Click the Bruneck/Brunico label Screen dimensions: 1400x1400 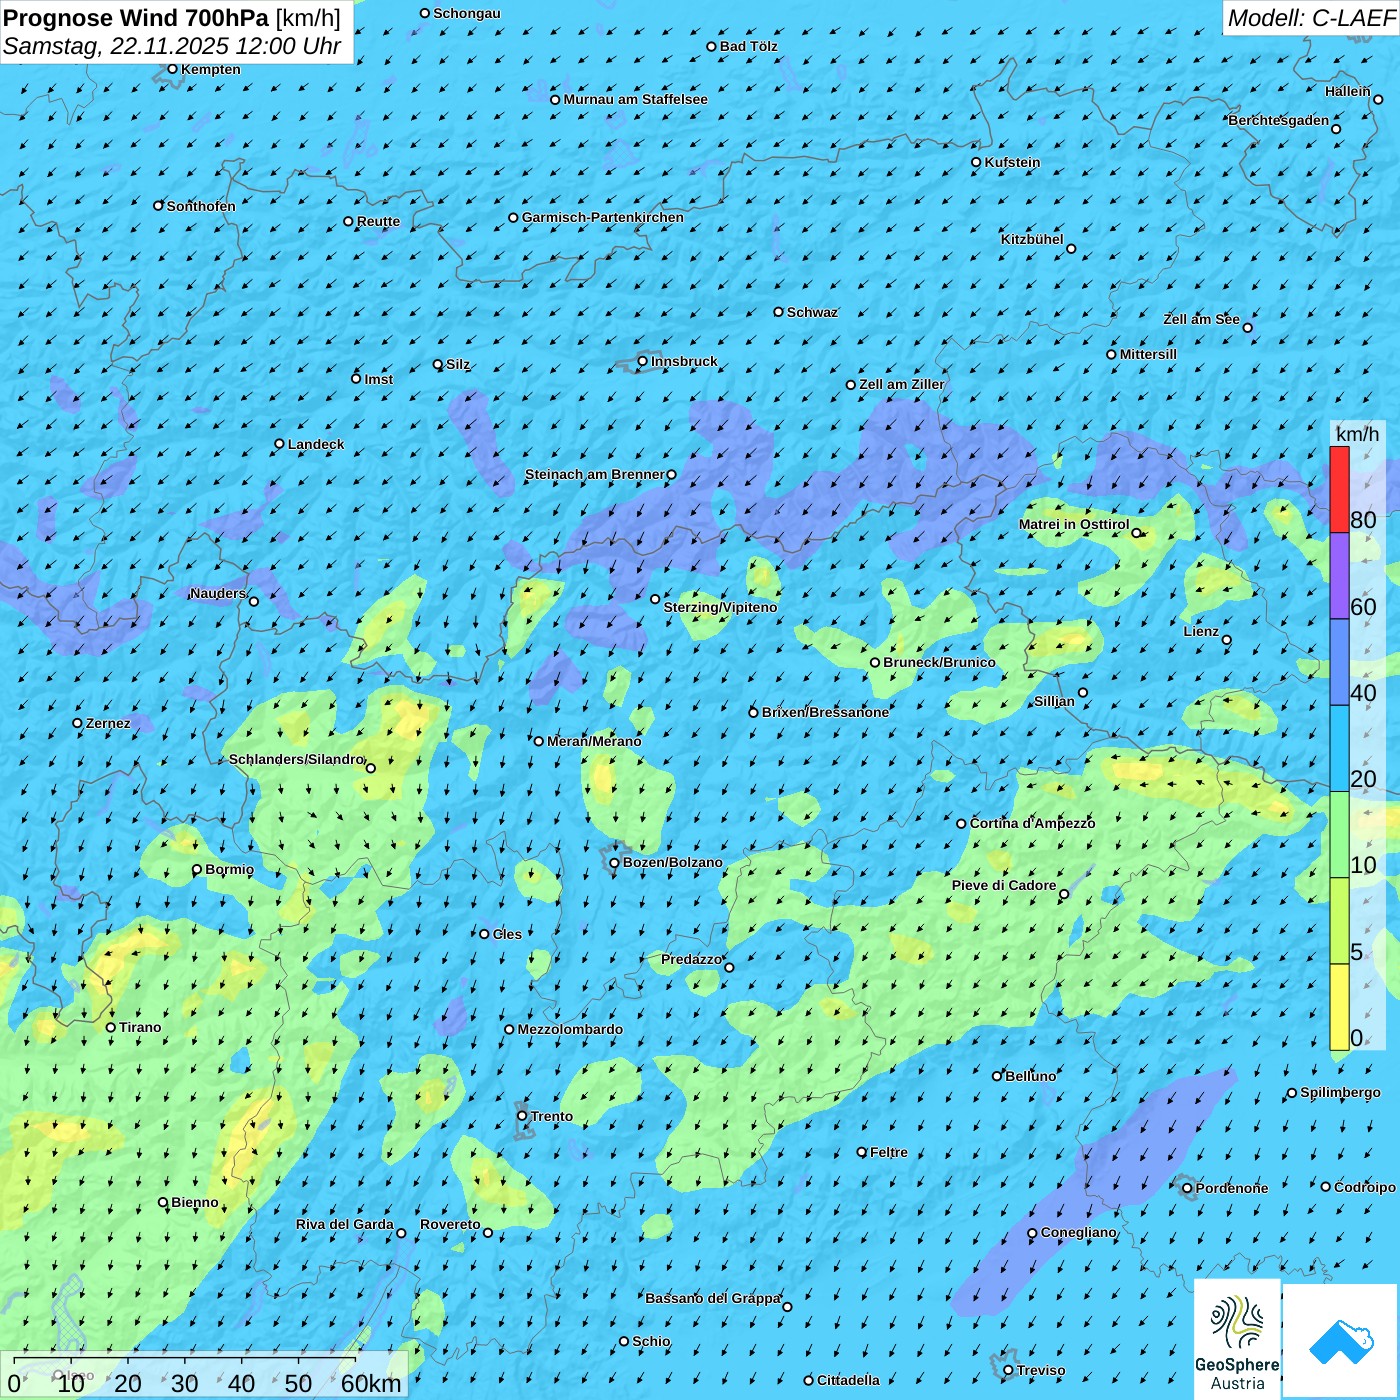point(939,662)
